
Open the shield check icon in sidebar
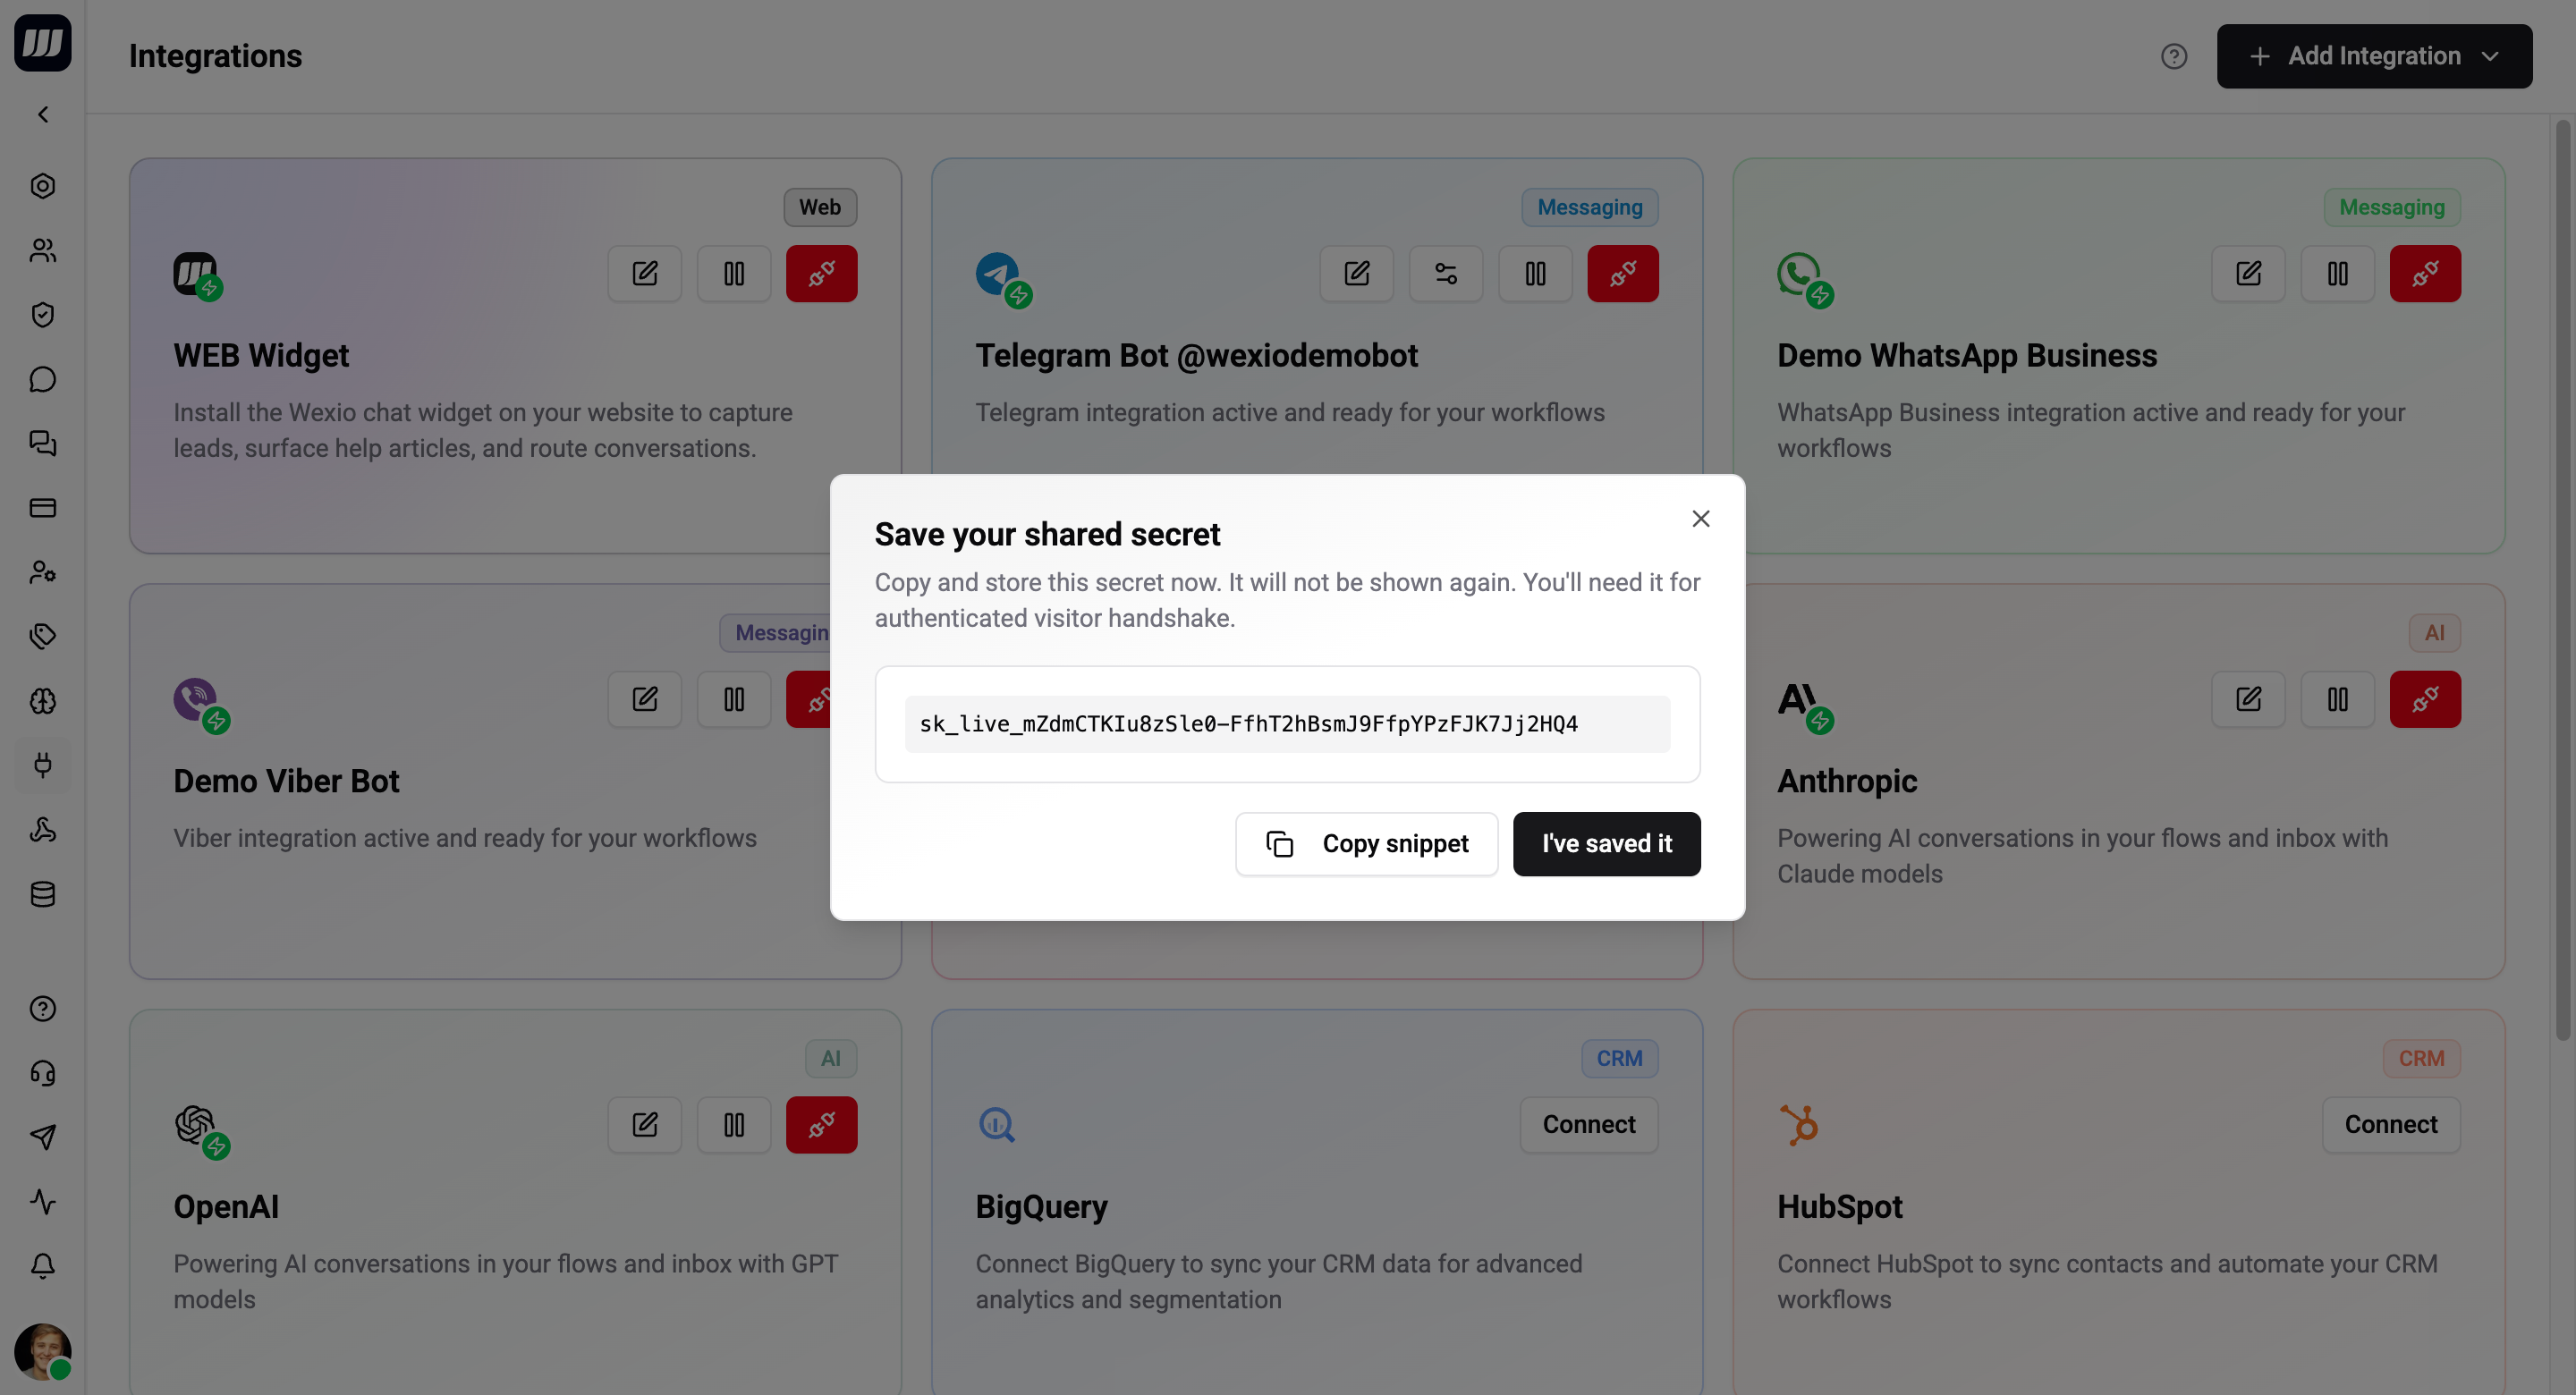click(x=43, y=315)
